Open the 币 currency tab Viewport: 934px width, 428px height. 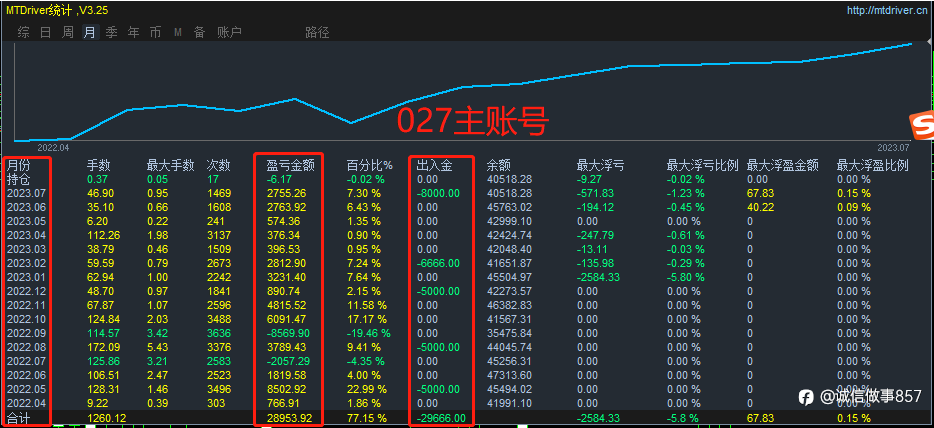(155, 32)
